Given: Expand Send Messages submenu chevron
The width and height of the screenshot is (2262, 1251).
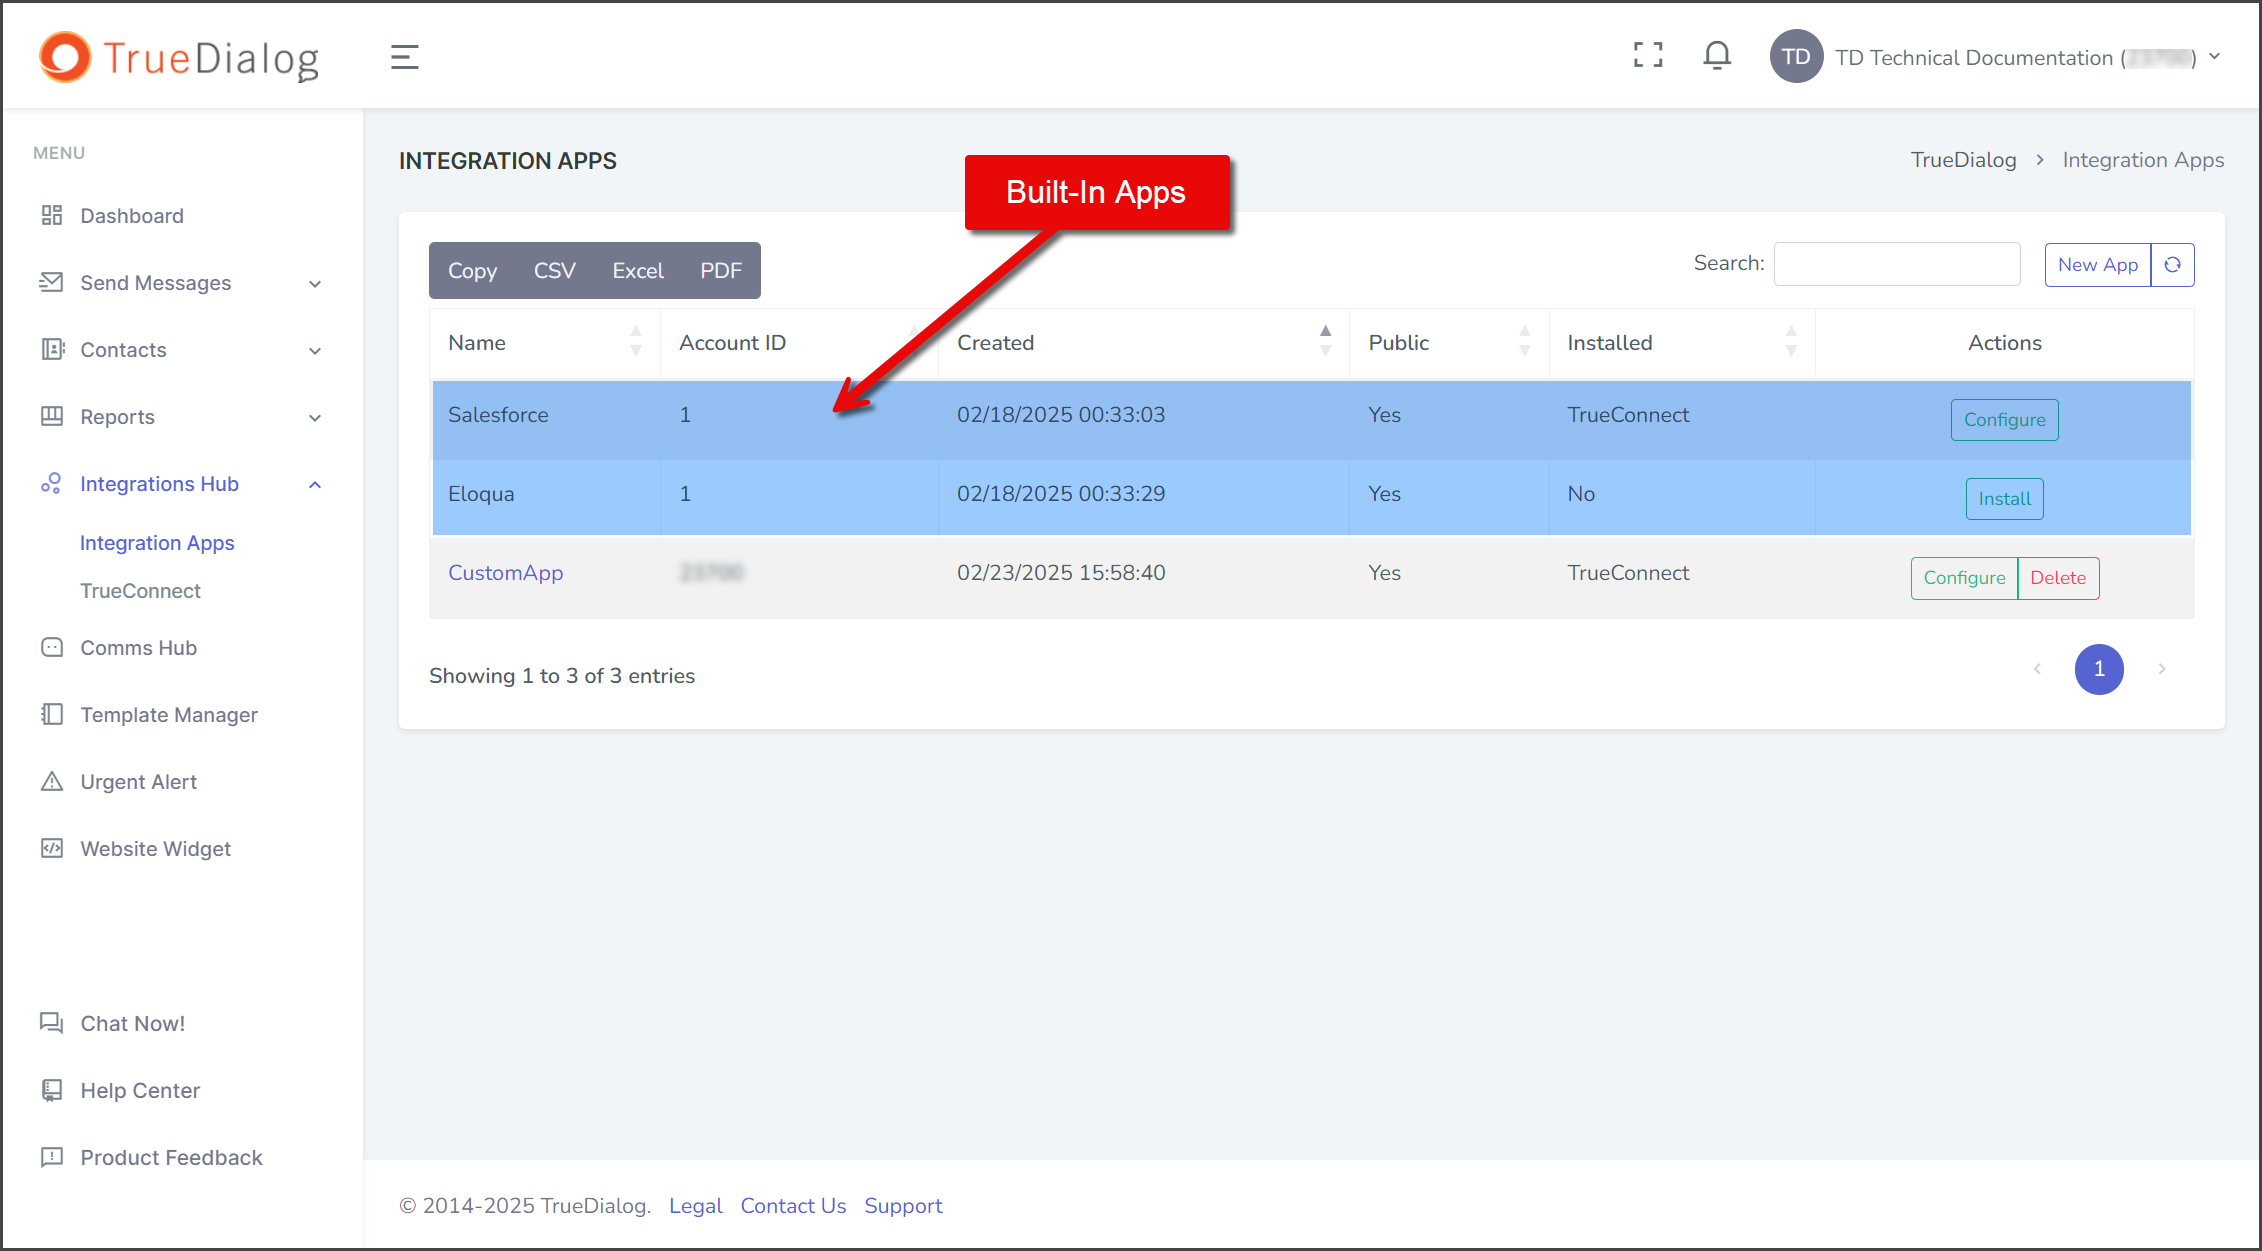Looking at the screenshot, I should coord(315,284).
